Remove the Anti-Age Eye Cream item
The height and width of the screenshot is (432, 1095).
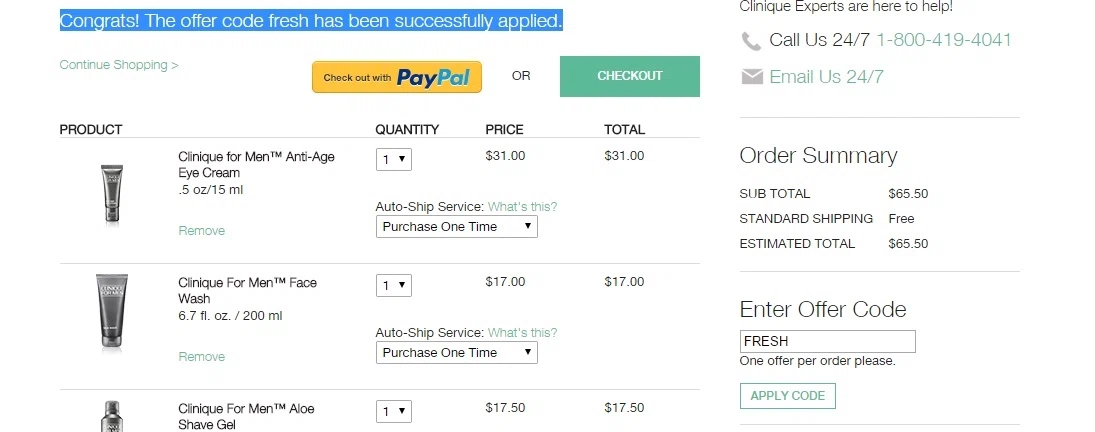[x=202, y=231]
